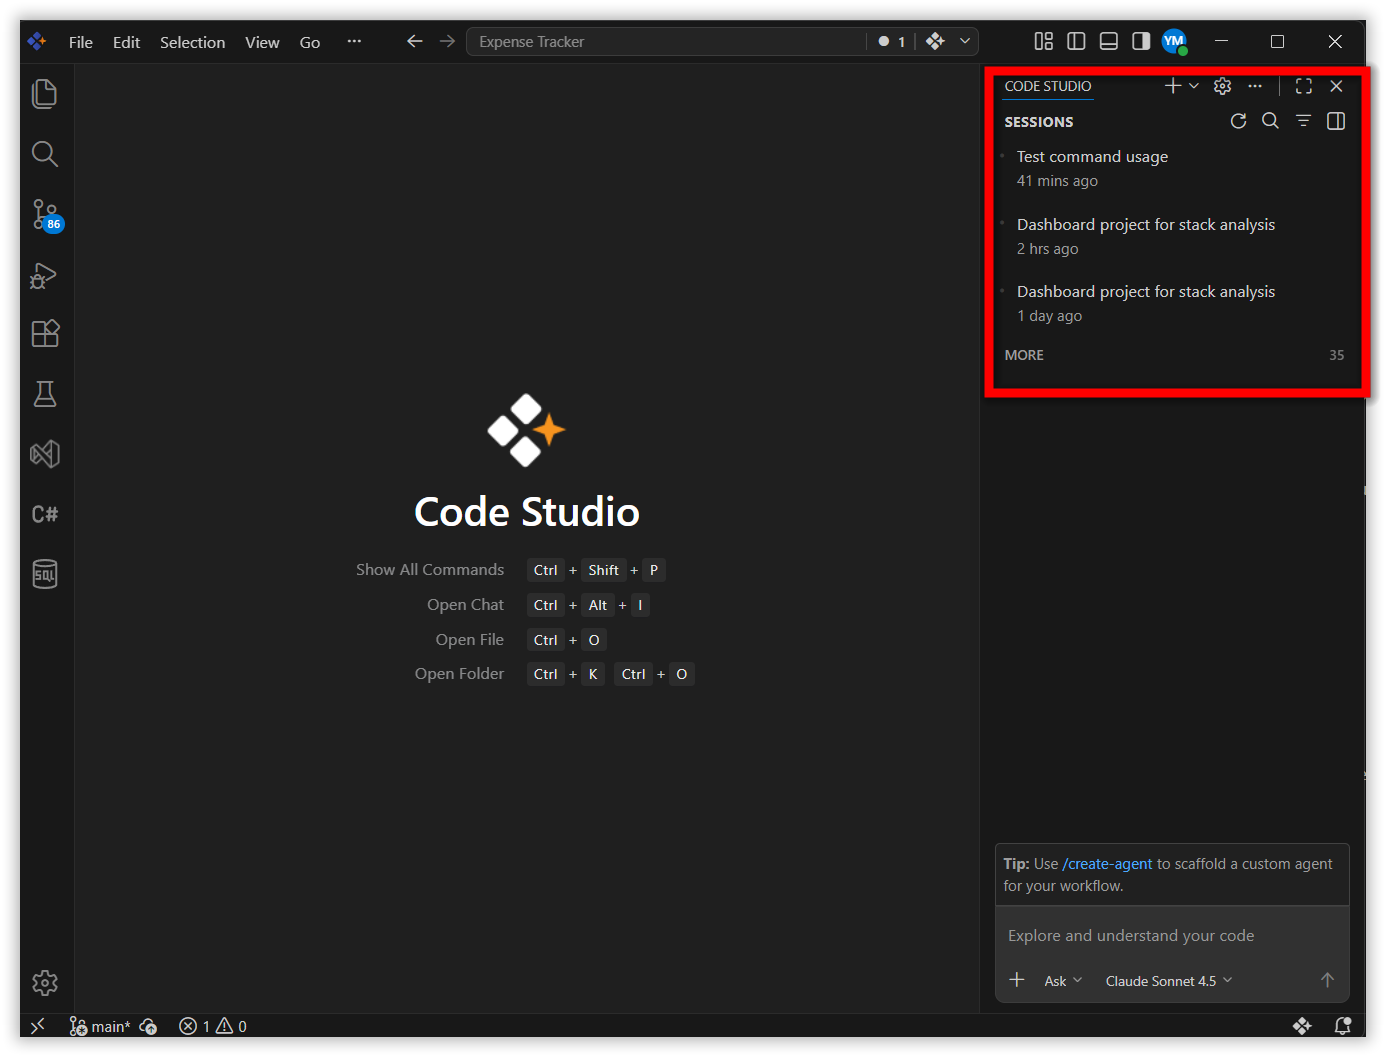Toggle the bottom panel layout

click(x=1108, y=41)
